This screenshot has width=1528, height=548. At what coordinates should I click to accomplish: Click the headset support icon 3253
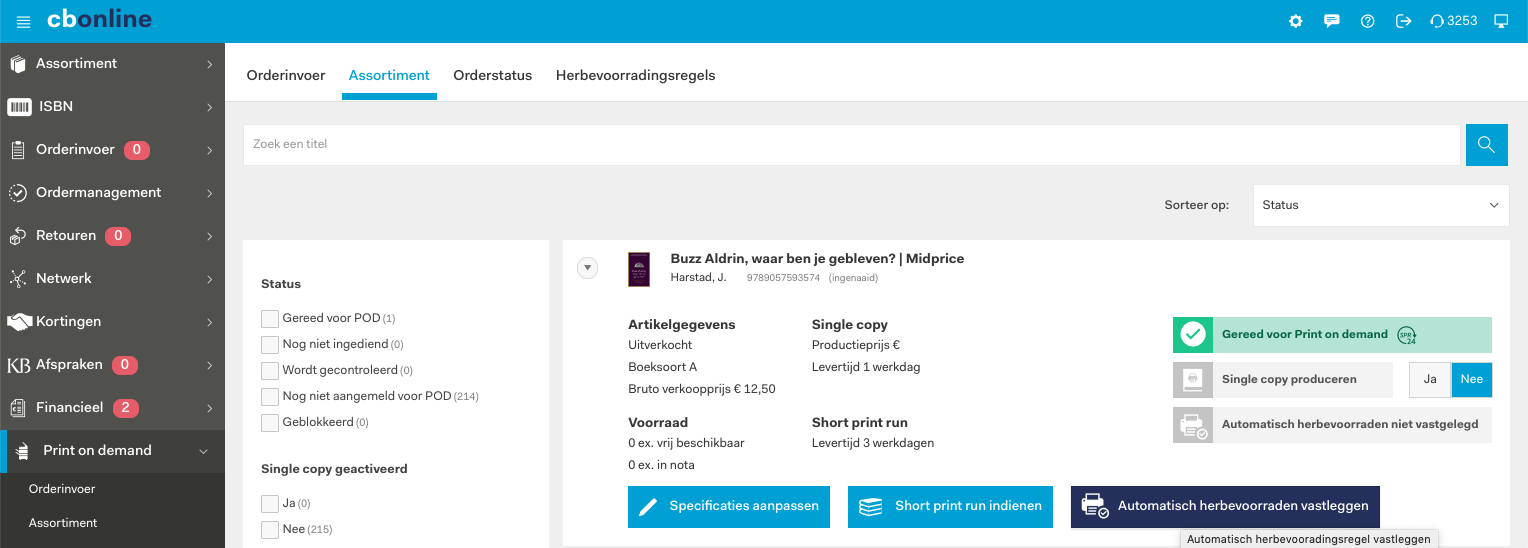tap(1453, 21)
